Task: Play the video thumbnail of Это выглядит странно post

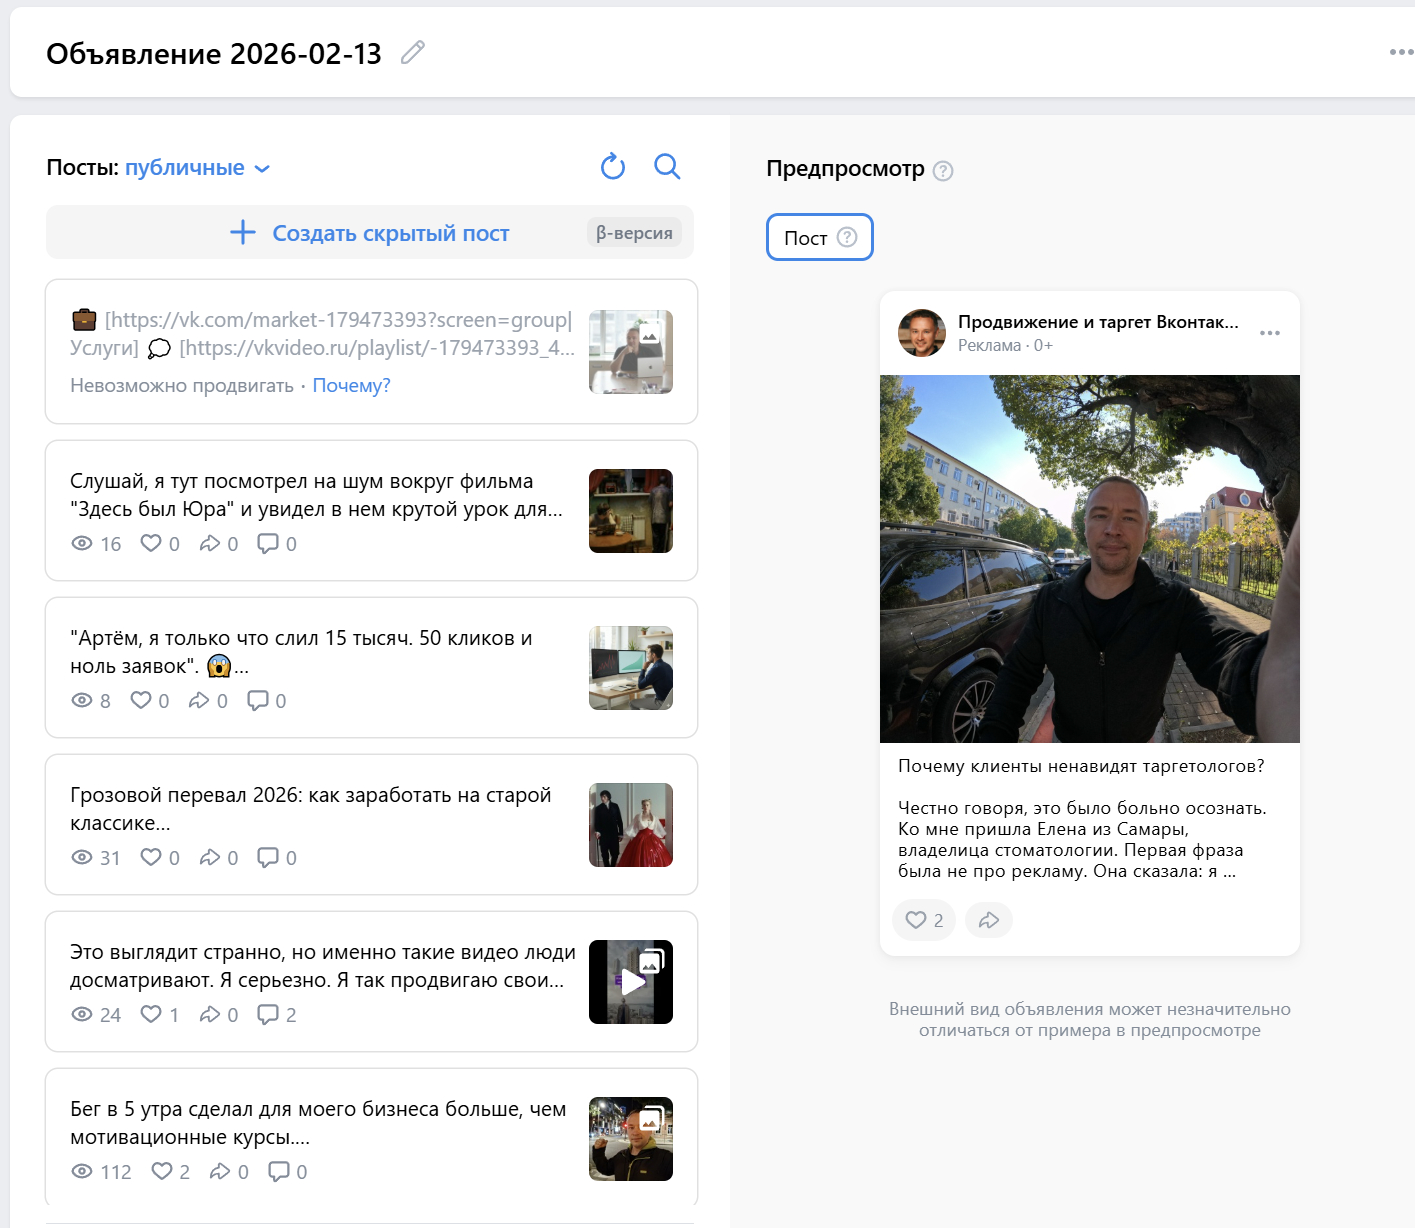Action: pyautogui.click(x=631, y=982)
